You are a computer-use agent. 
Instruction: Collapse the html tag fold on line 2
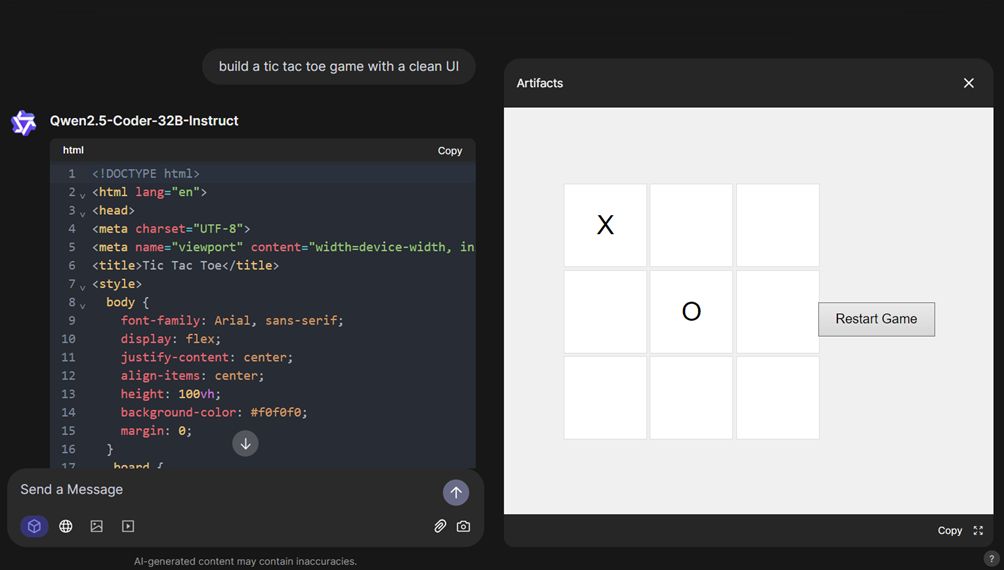coord(83,193)
